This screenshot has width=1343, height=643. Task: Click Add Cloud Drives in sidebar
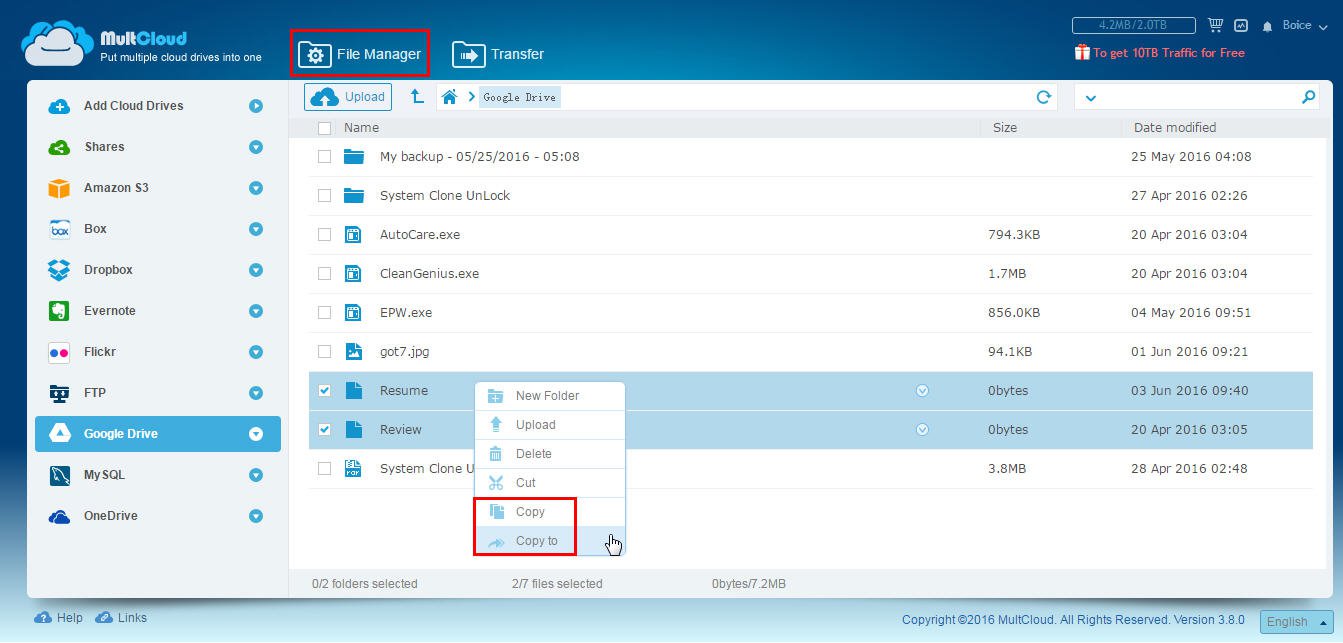(x=134, y=106)
